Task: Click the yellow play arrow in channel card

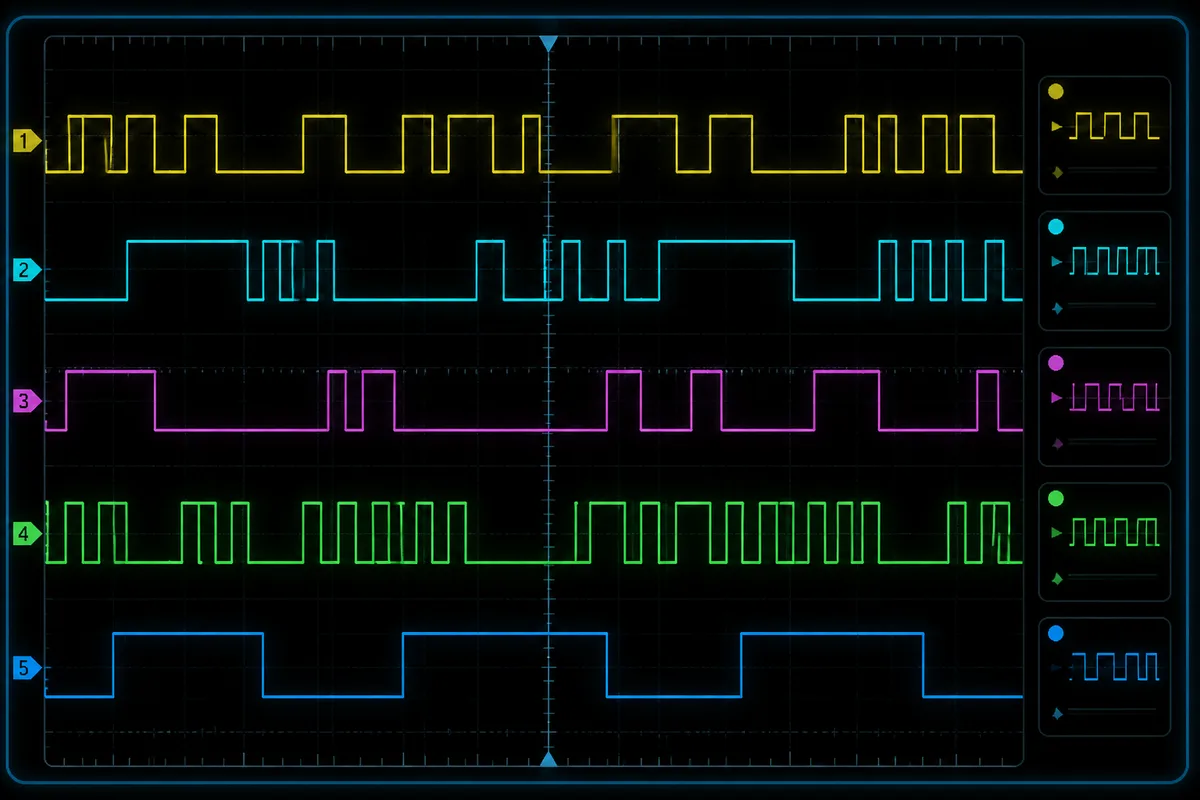Action: (1057, 127)
